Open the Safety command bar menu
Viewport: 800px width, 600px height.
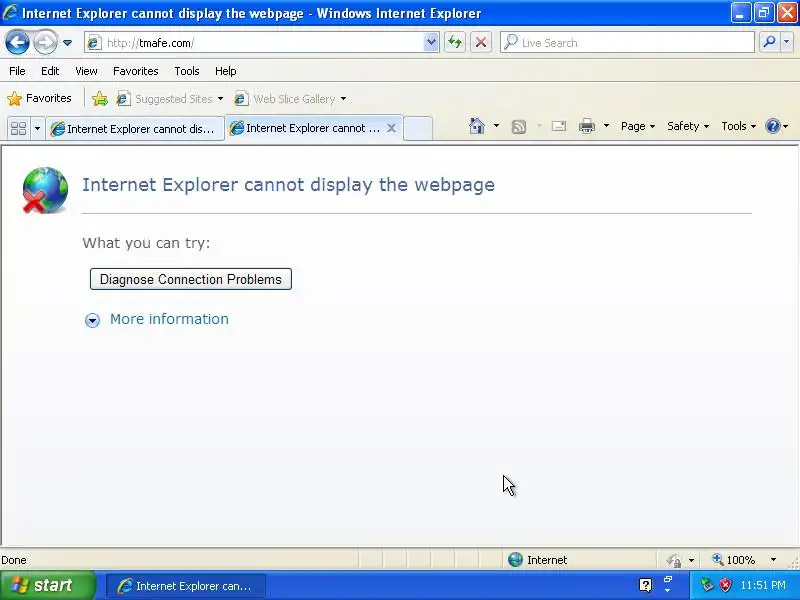tap(688, 126)
